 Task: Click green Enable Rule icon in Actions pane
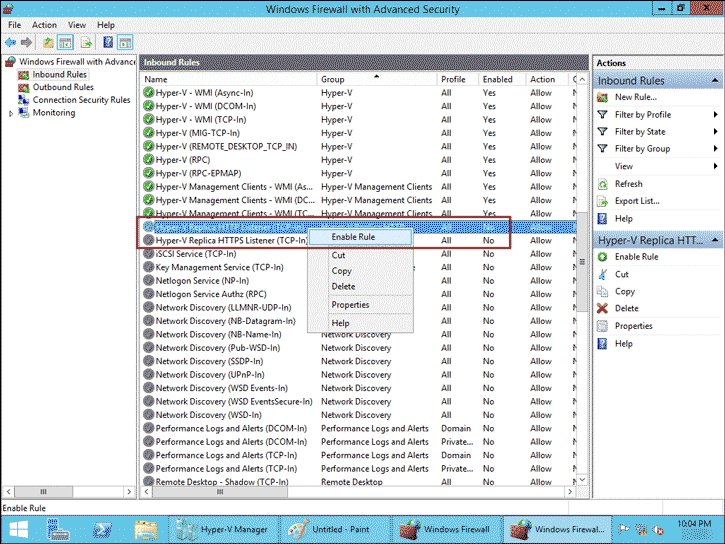602,257
